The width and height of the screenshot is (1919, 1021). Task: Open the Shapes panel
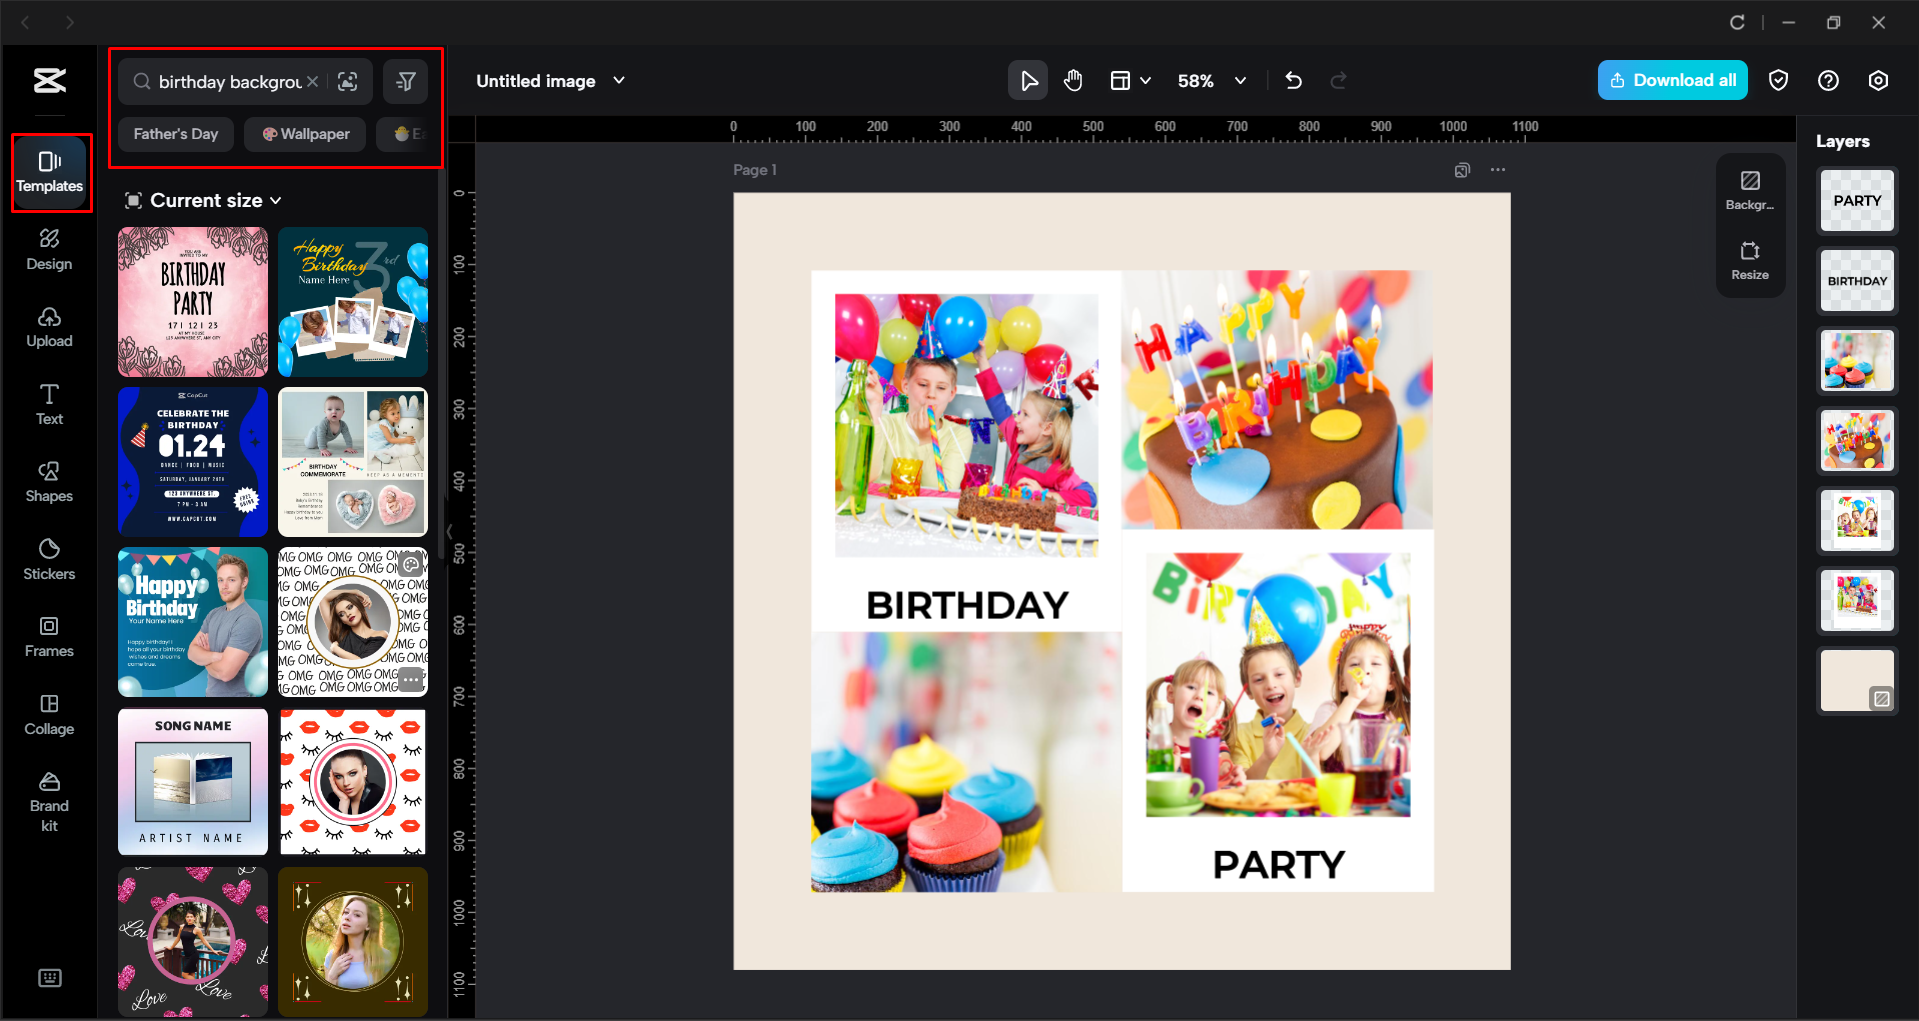point(49,482)
